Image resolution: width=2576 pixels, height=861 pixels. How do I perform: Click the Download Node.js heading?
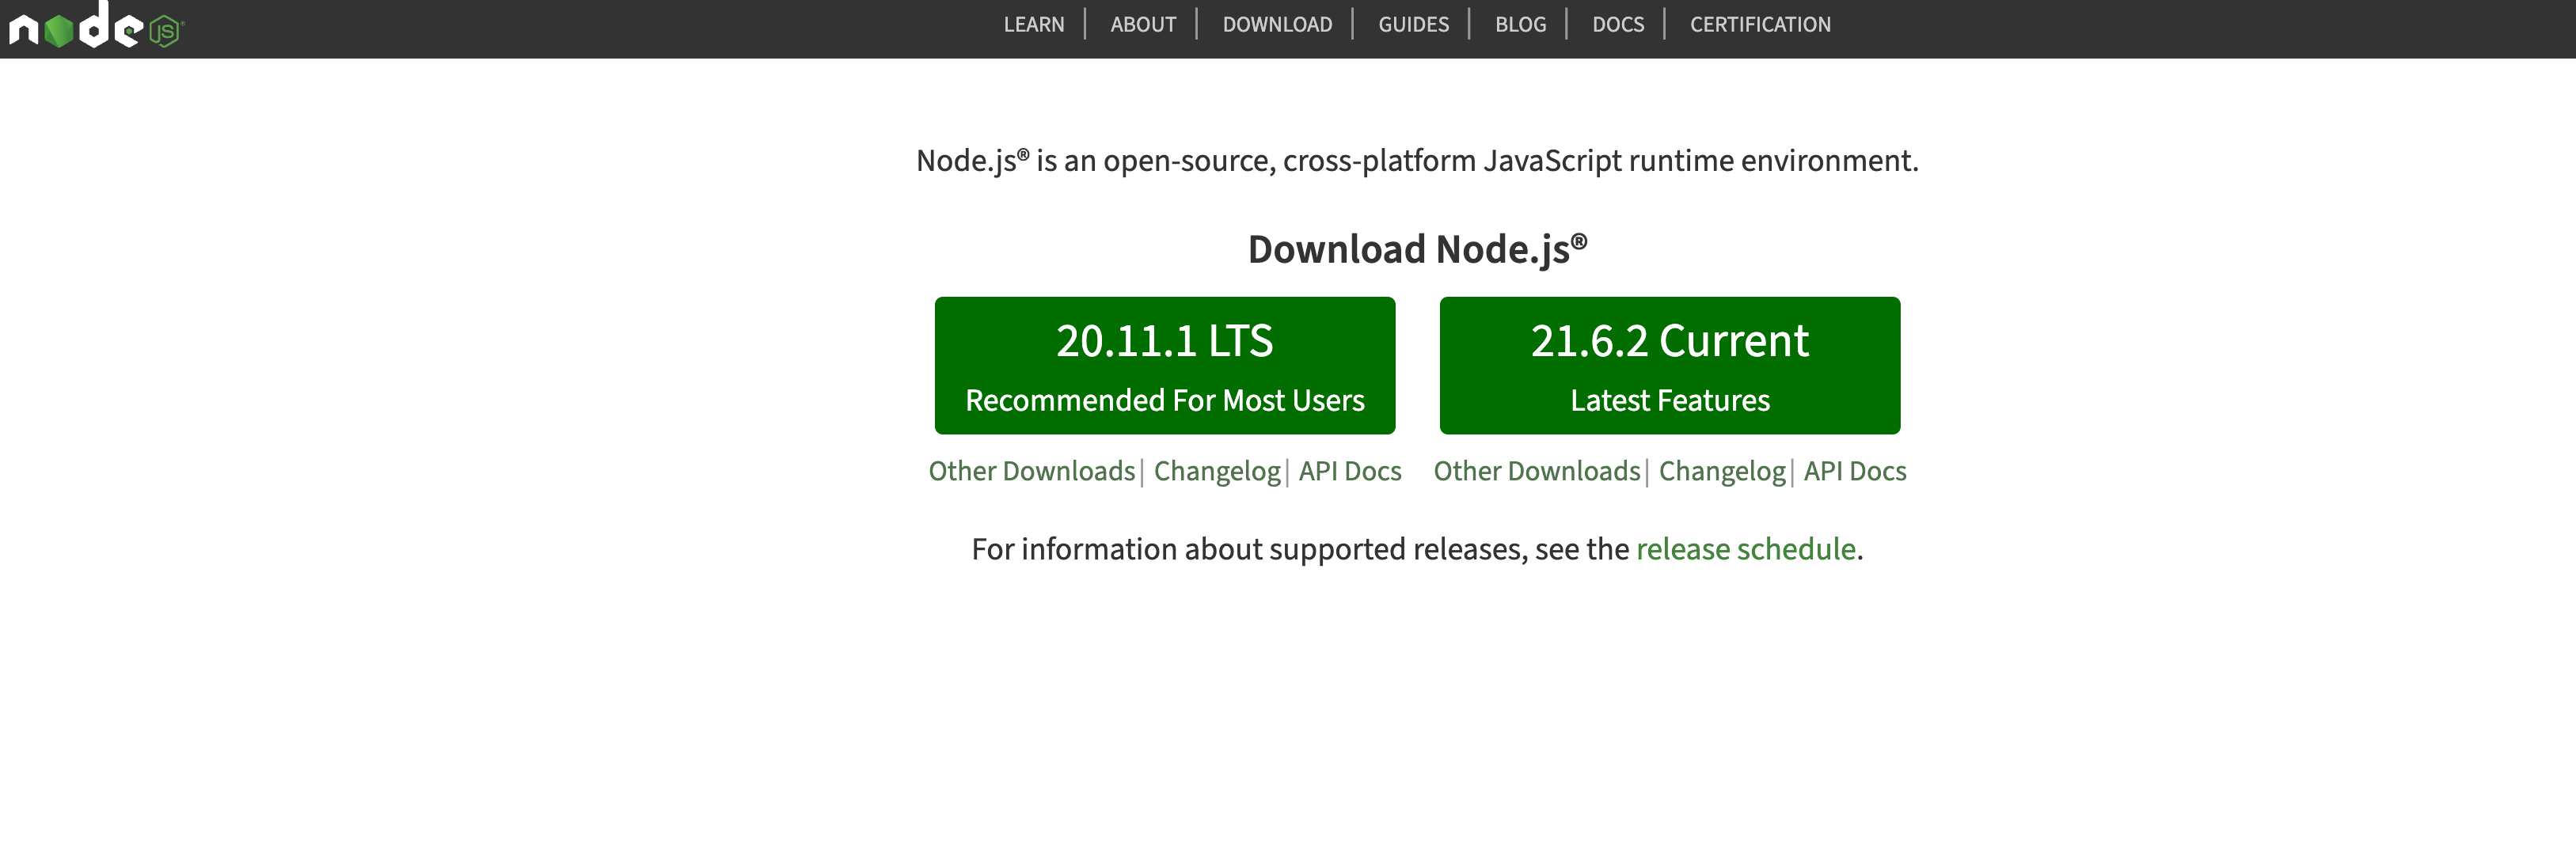tap(1416, 249)
